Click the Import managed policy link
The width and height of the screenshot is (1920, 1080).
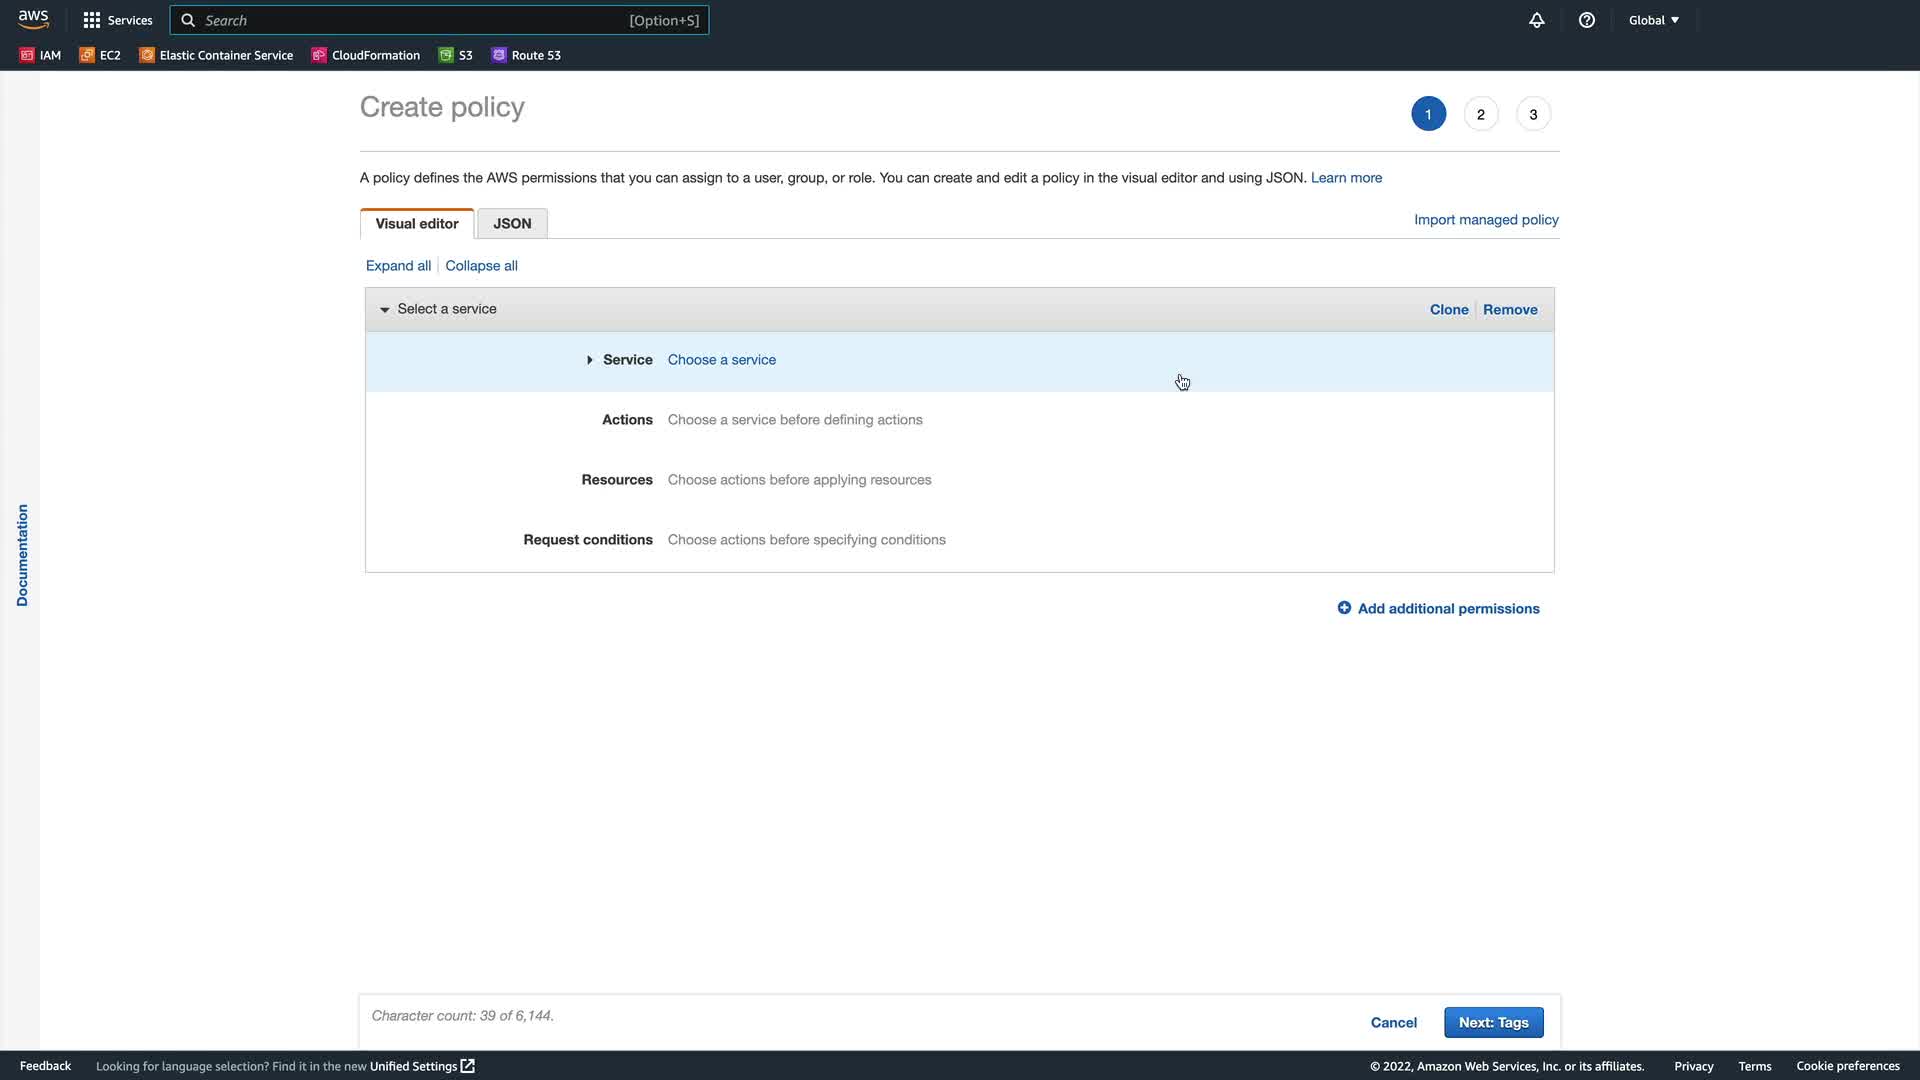tap(1486, 220)
